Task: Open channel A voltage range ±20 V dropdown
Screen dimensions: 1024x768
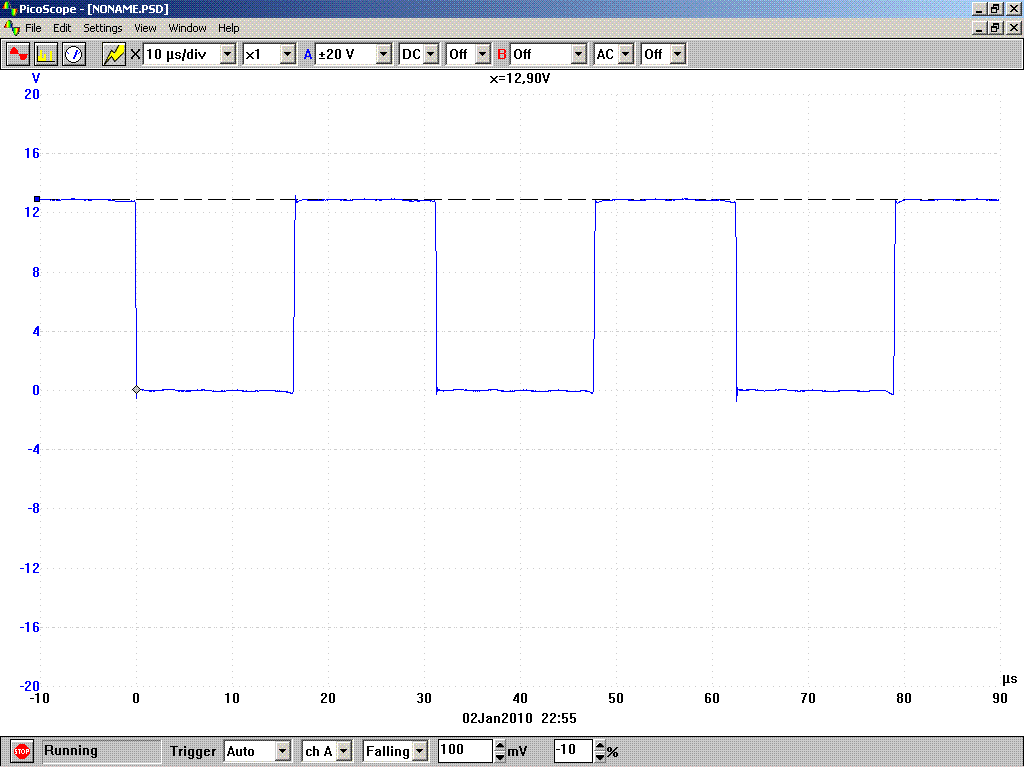Action: 383,54
